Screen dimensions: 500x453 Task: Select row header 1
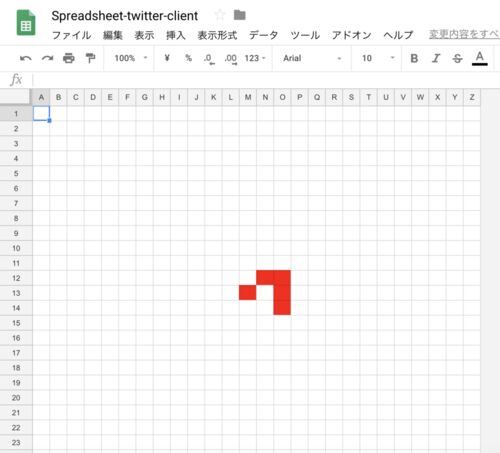click(x=16, y=114)
